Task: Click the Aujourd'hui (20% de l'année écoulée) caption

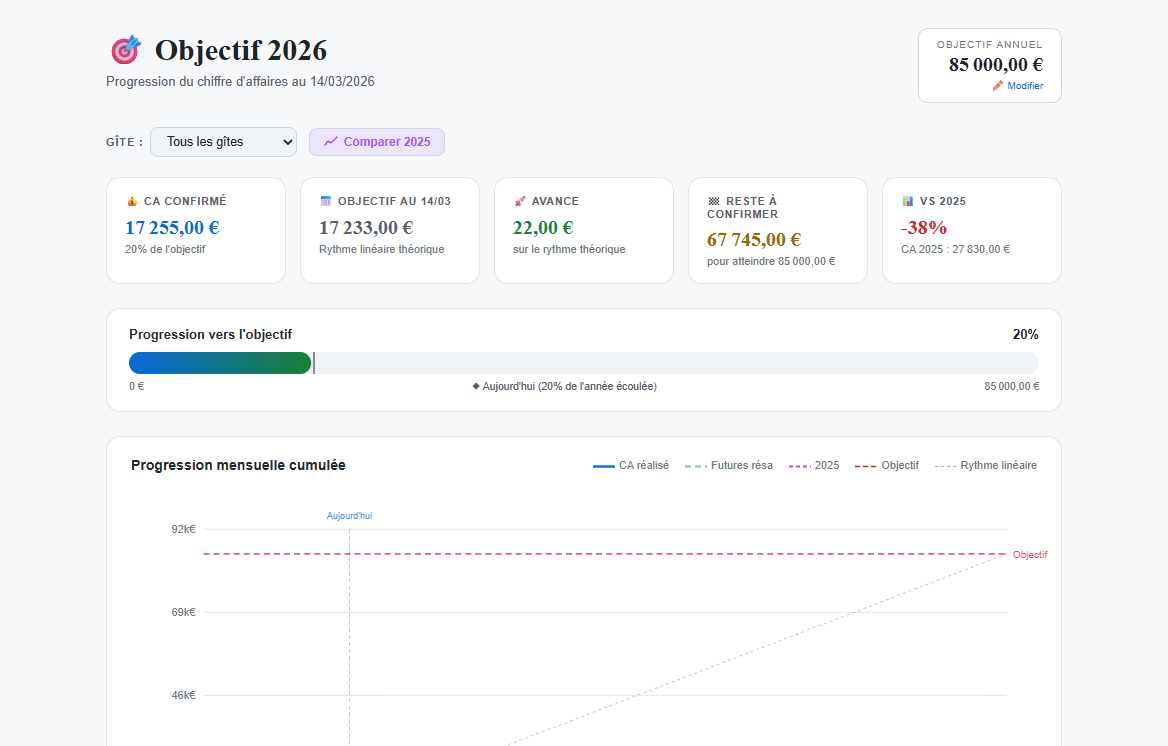Action: (565, 386)
